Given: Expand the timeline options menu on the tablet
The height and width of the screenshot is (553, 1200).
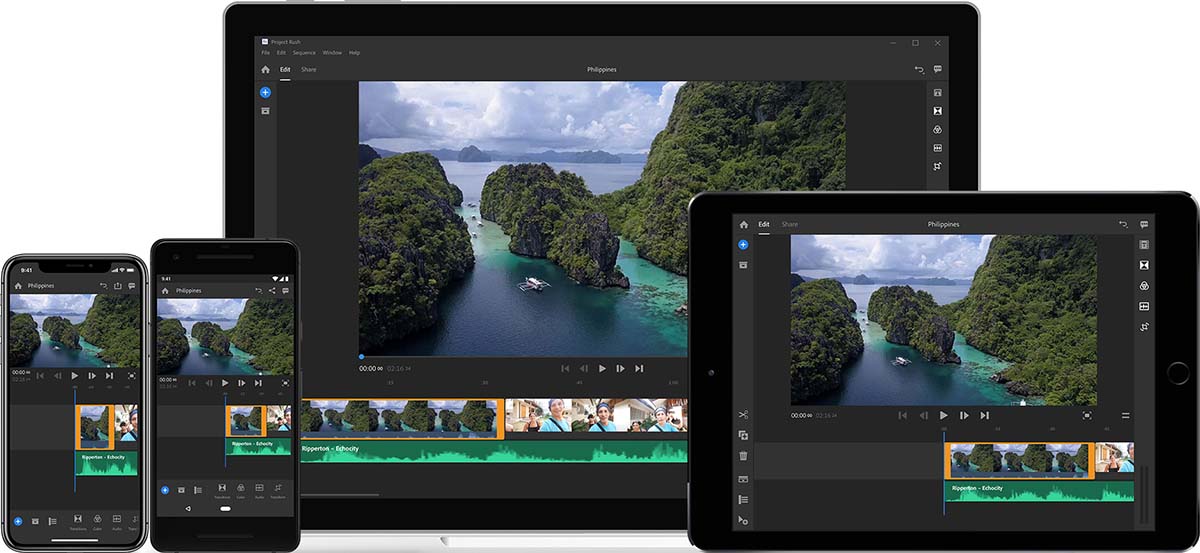Looking at the screenshot, I should [1125, 415].
